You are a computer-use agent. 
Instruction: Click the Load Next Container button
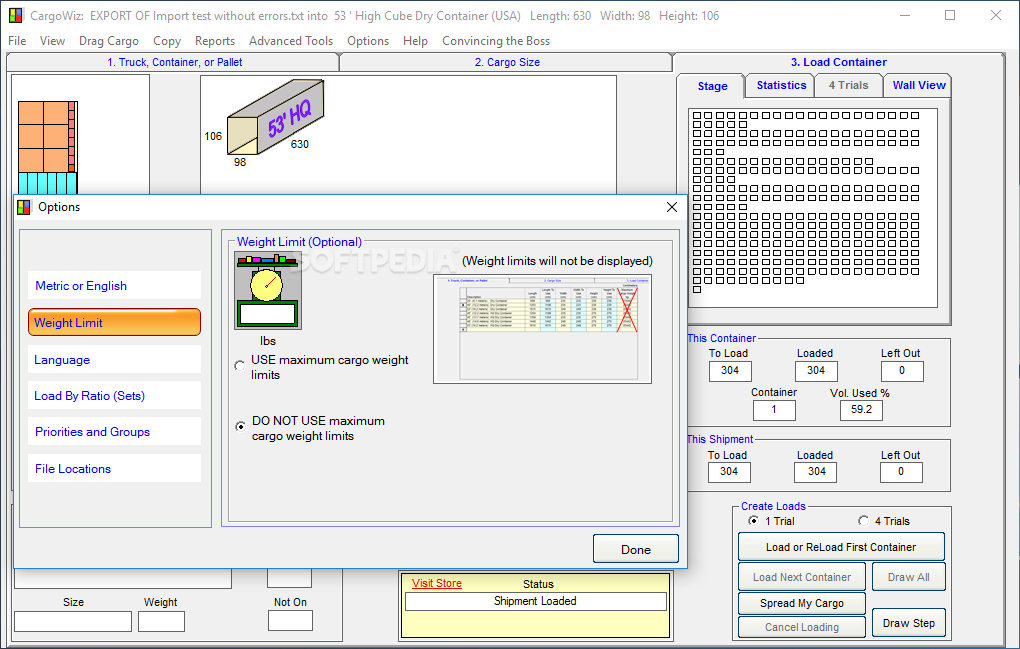click(801, 577)
